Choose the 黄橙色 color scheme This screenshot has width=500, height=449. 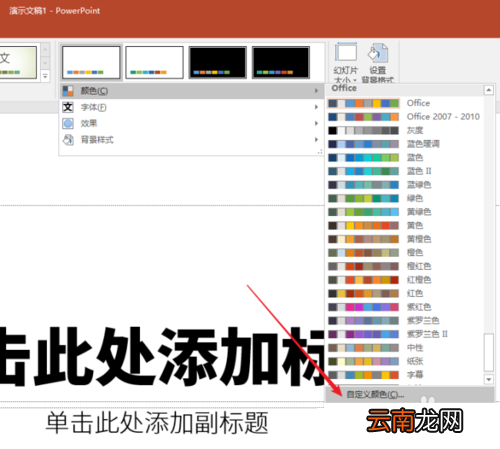coord(404,239)
